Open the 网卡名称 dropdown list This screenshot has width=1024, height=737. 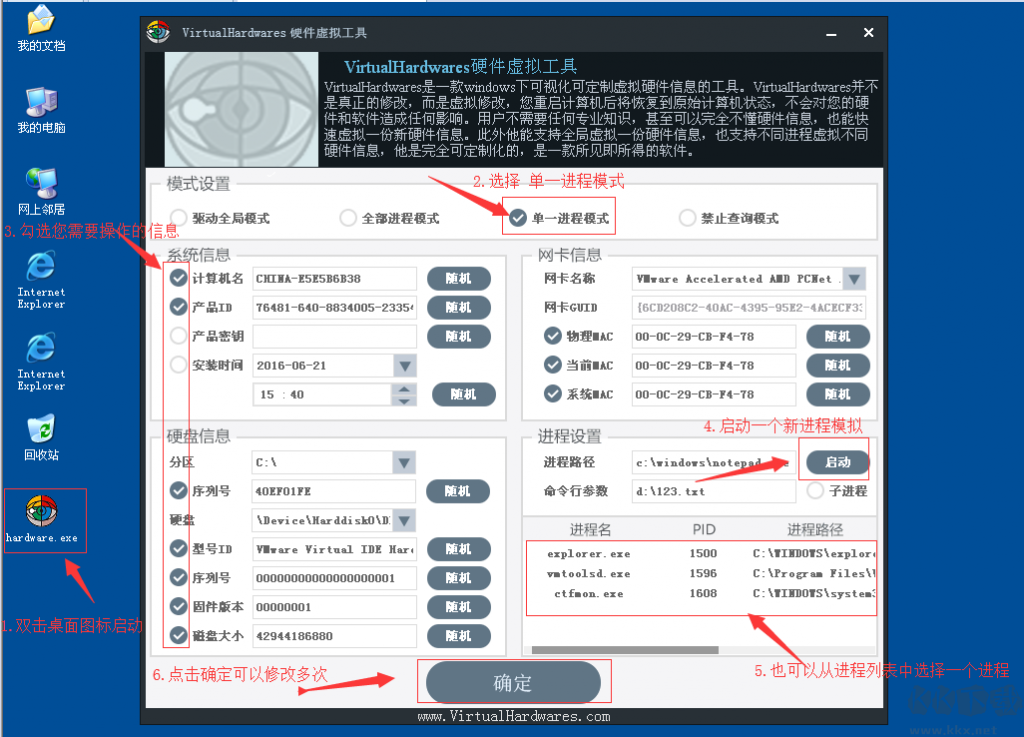point(854,278)
